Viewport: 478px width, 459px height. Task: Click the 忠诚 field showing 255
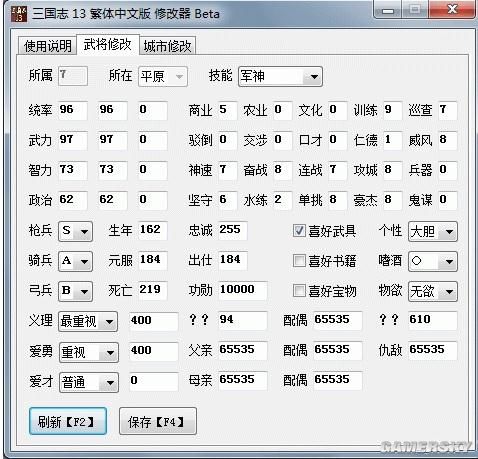pos(233,230)
